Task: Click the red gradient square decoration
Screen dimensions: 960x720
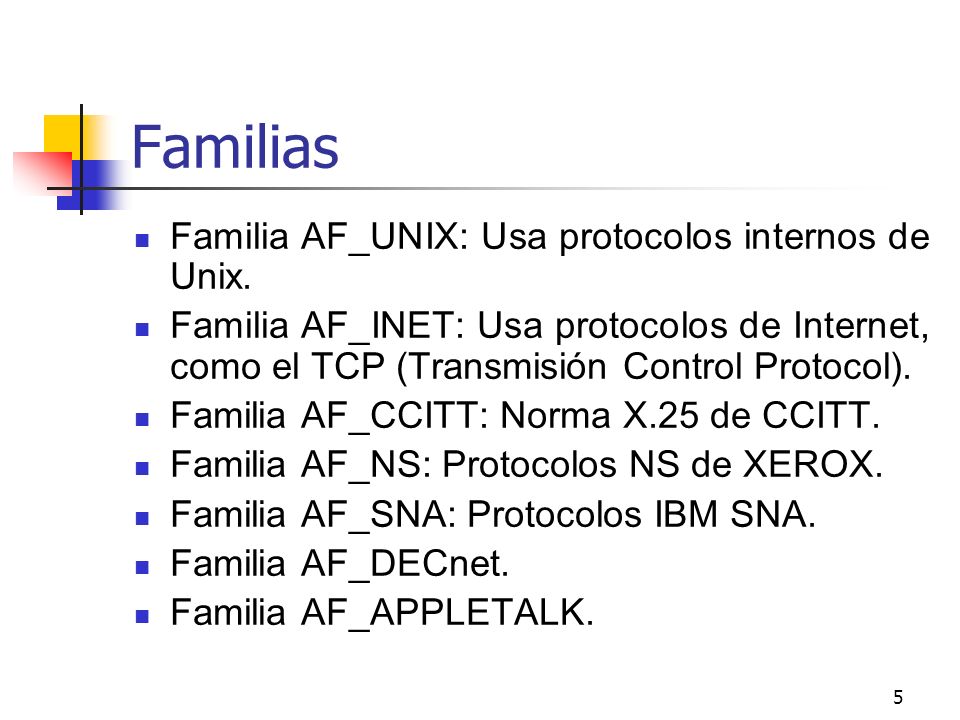Action: click(x=43, y=172)
